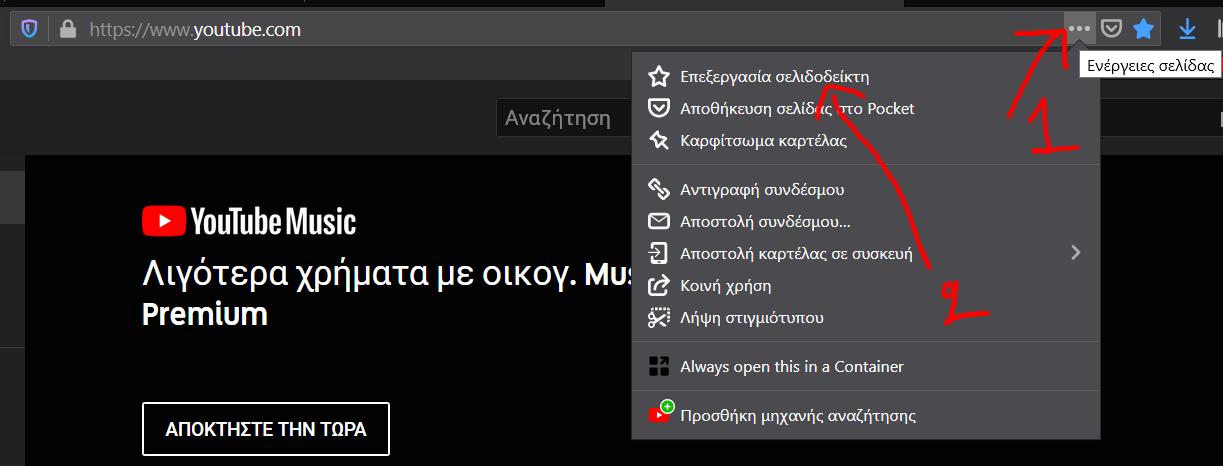The height and width of the screenshot is (466, 1223).
Task: Expand the Αποστολή καρτέλας σε συσκευή submenu arrow
Action: (x=1076, y=253)
